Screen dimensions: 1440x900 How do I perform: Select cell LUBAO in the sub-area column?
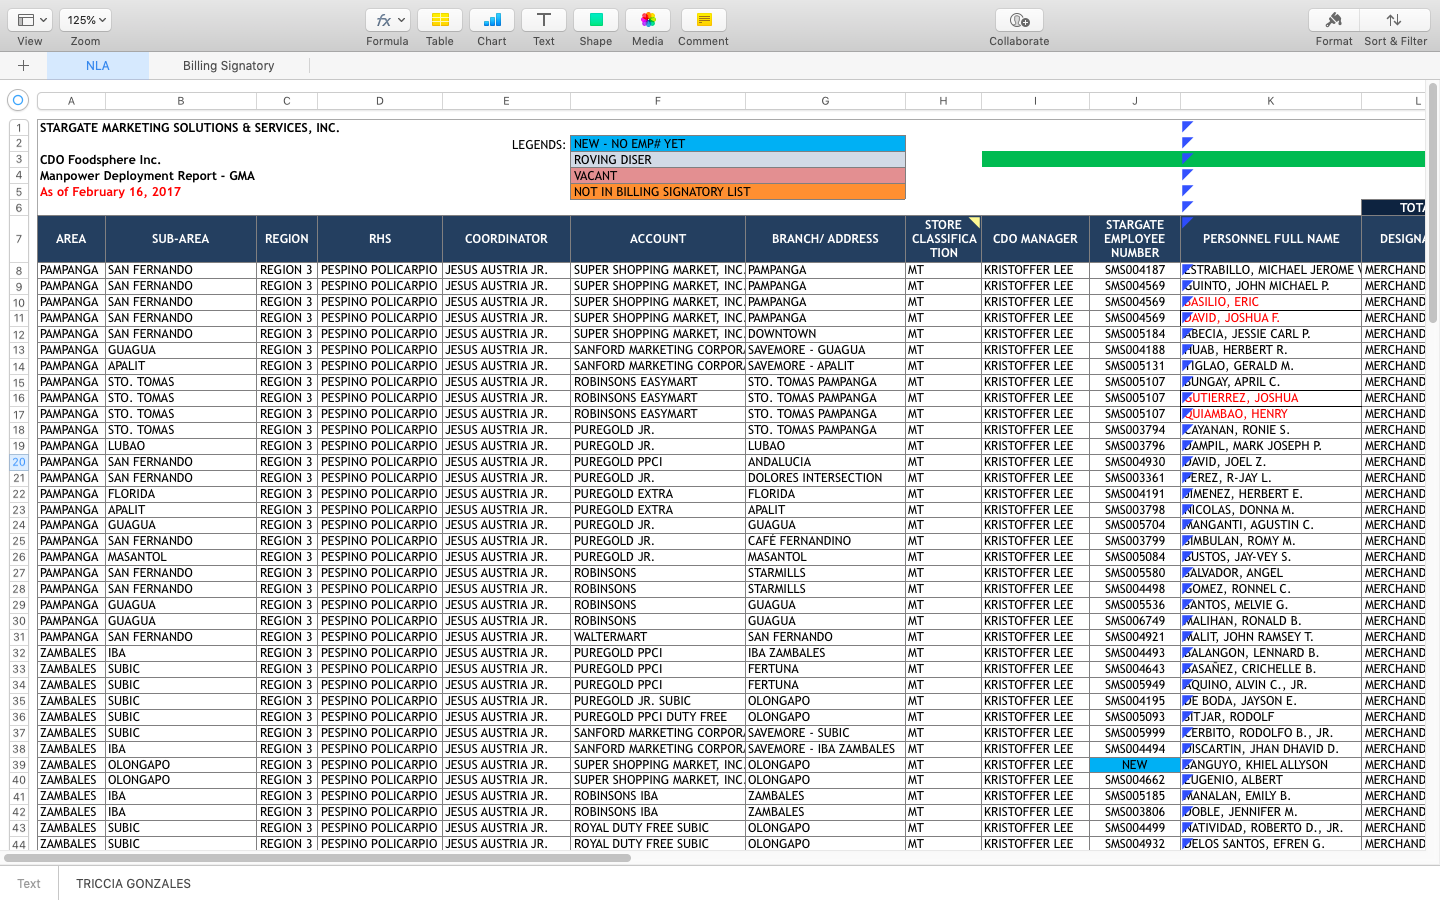[x=181, y=446]
